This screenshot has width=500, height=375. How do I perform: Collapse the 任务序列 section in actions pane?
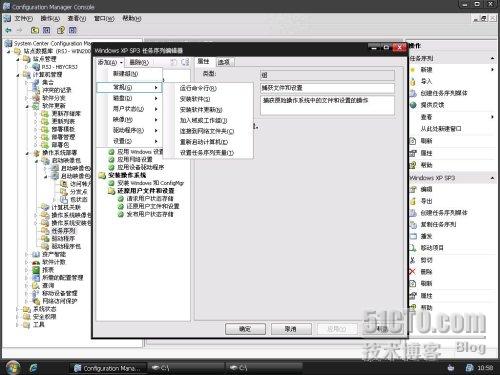click(x=492, y=59)
